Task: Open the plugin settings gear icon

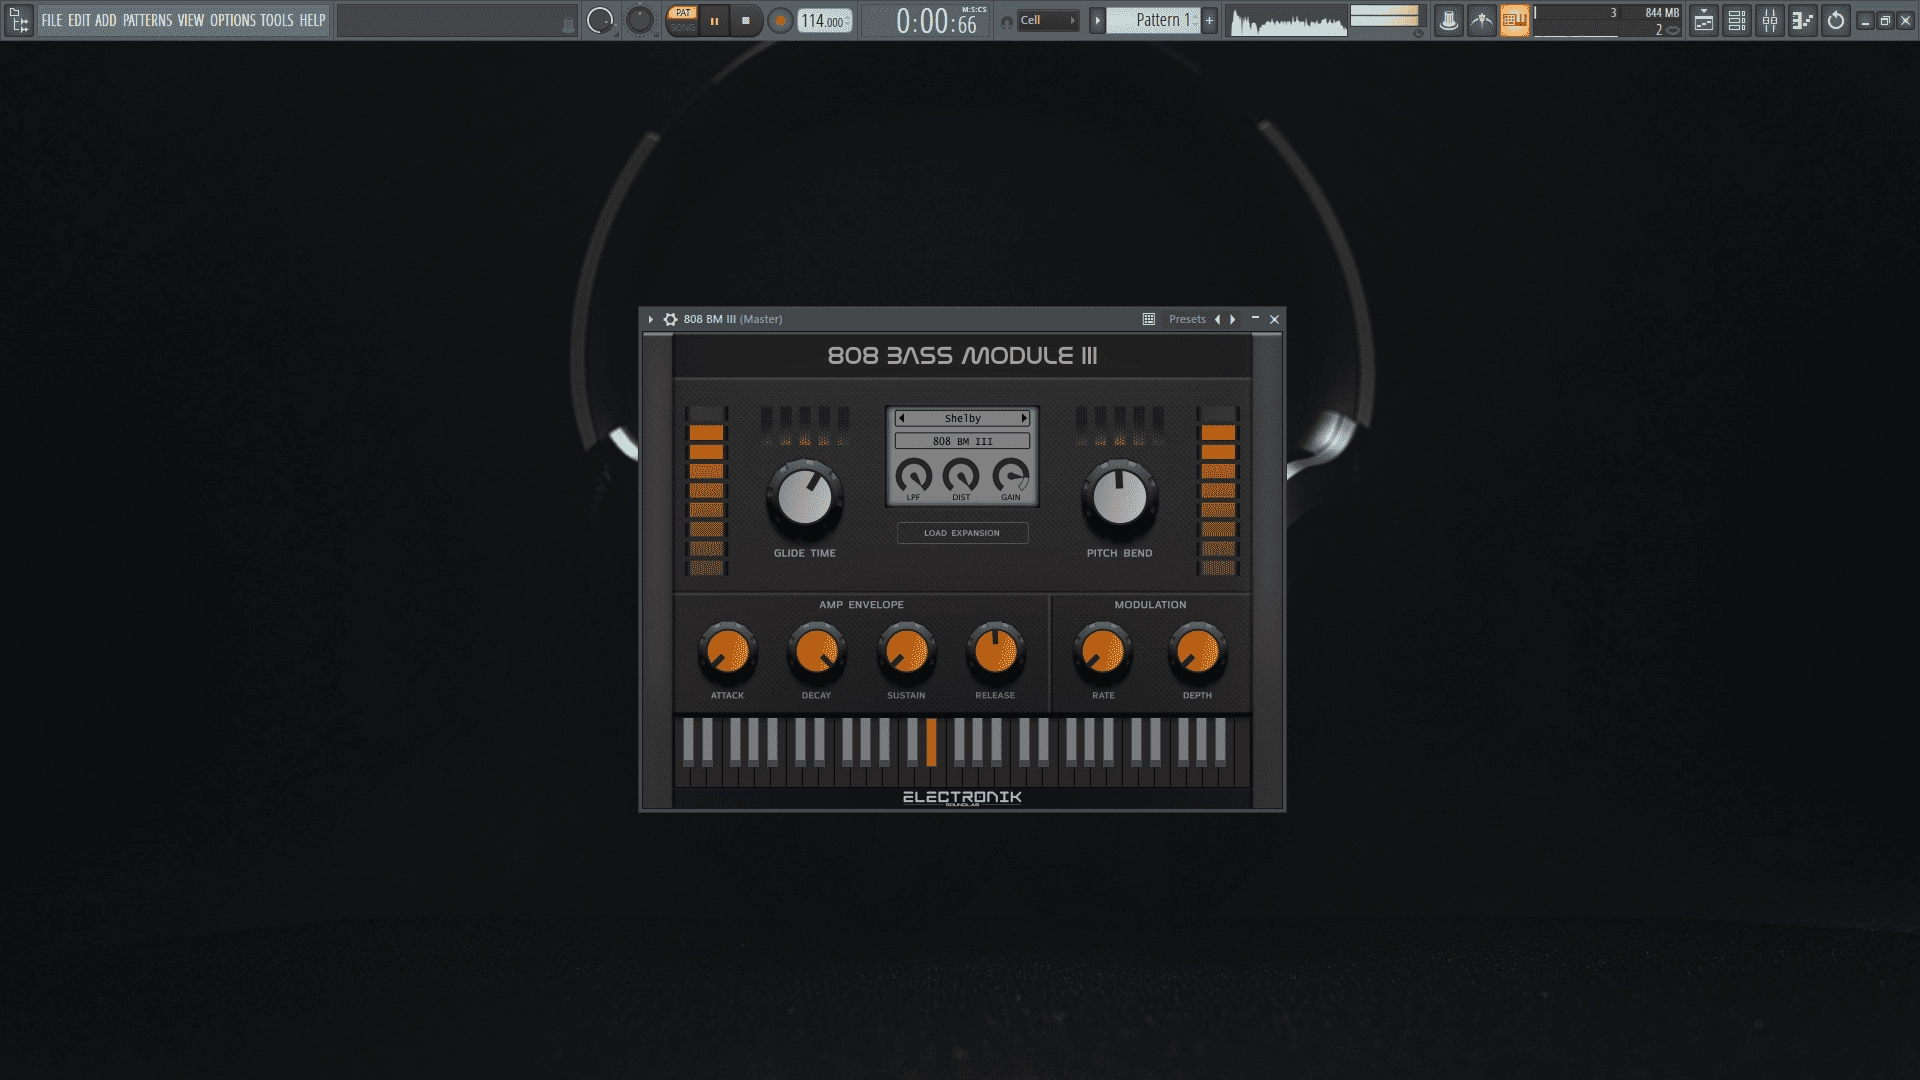Action: tap(670, 319)
